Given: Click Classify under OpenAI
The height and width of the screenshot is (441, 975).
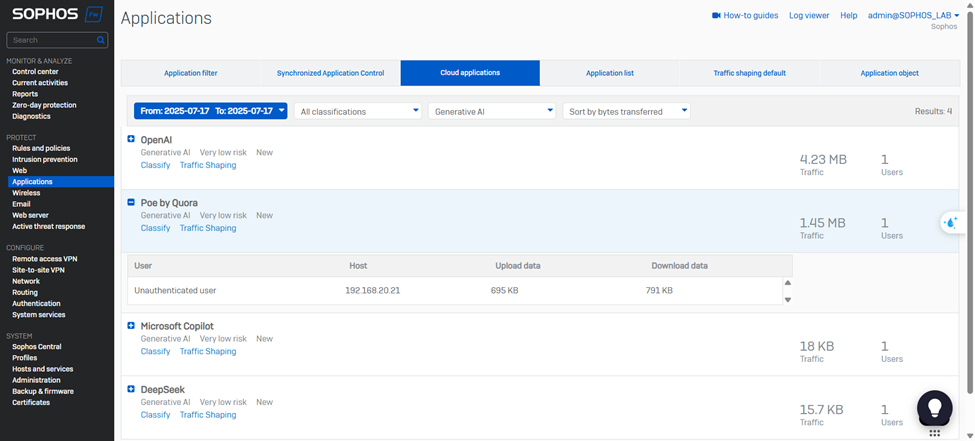Looking at the screenshot, I should click(x=155, y=165).
